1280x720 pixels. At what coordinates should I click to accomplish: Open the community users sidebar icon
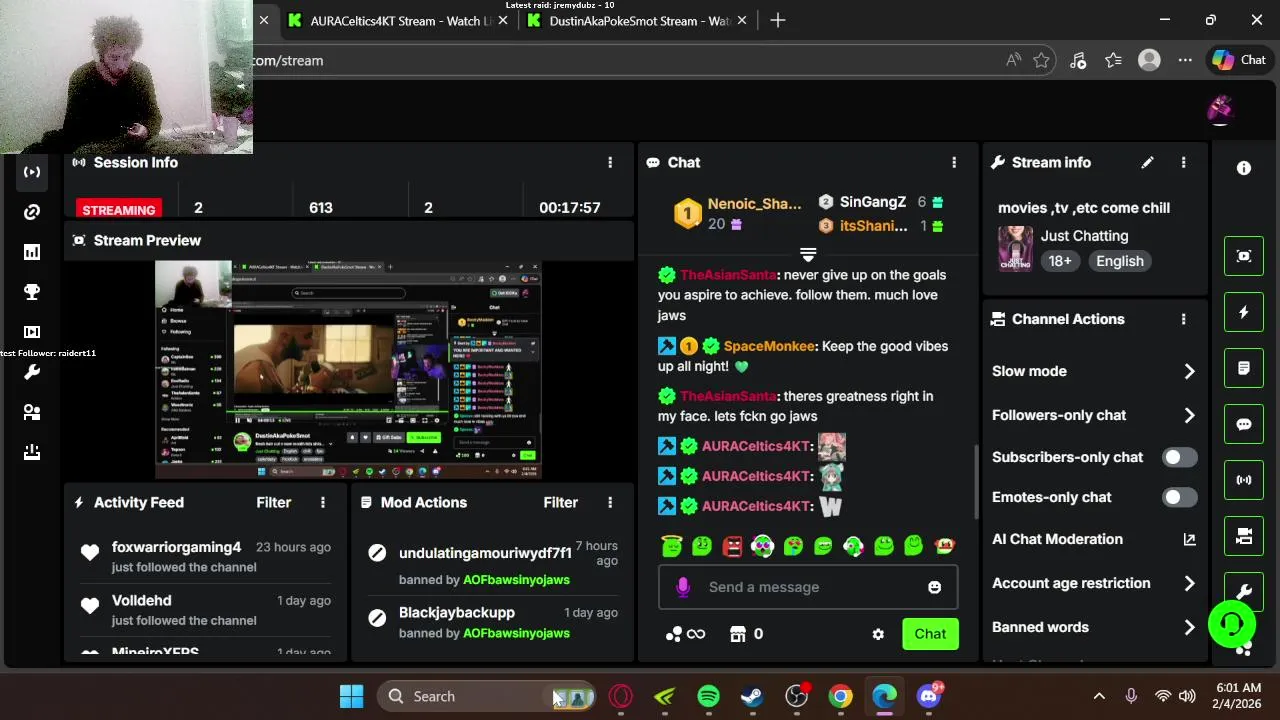click(x=32, y=412)
